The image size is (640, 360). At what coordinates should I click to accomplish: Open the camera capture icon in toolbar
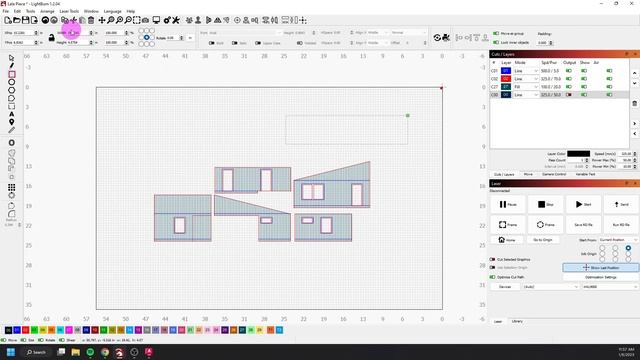click(145, 20)
